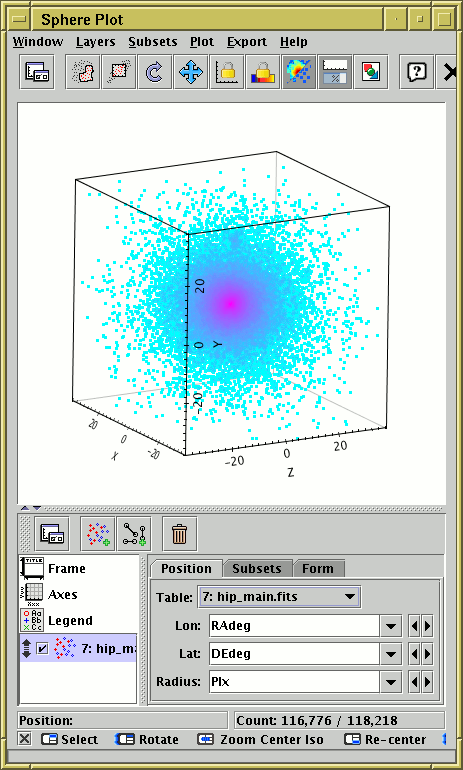463x770 pixels.
Task: Open the Export menu
Action: tap(246, 42)
